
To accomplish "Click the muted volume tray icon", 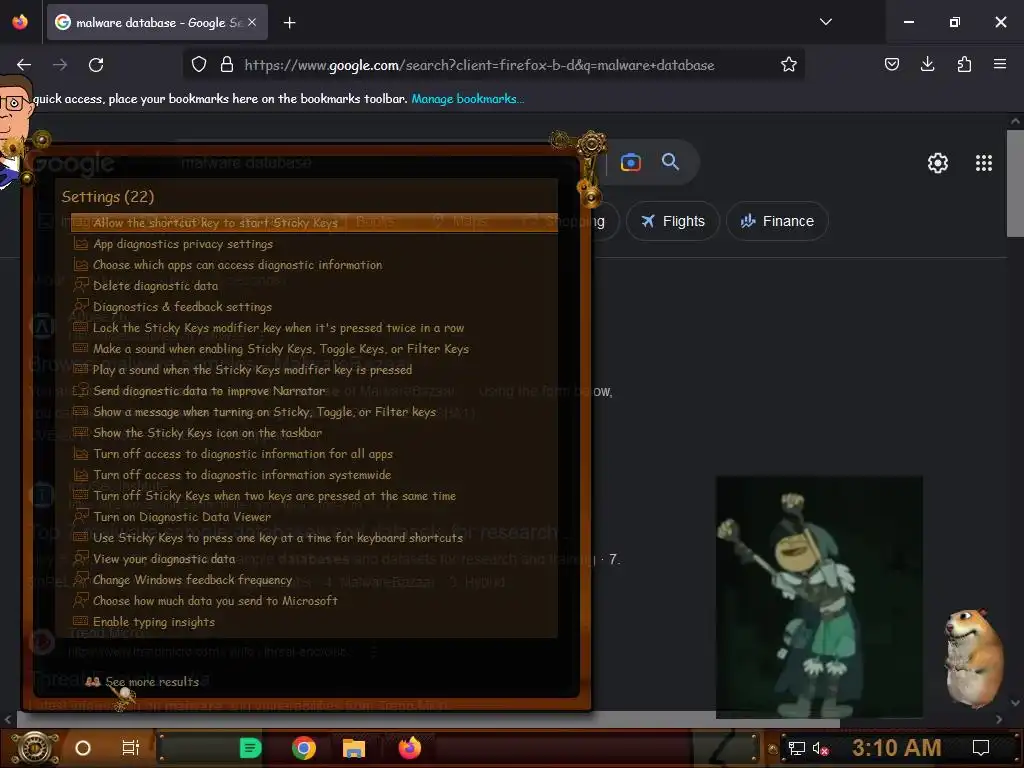I will 820,748.
